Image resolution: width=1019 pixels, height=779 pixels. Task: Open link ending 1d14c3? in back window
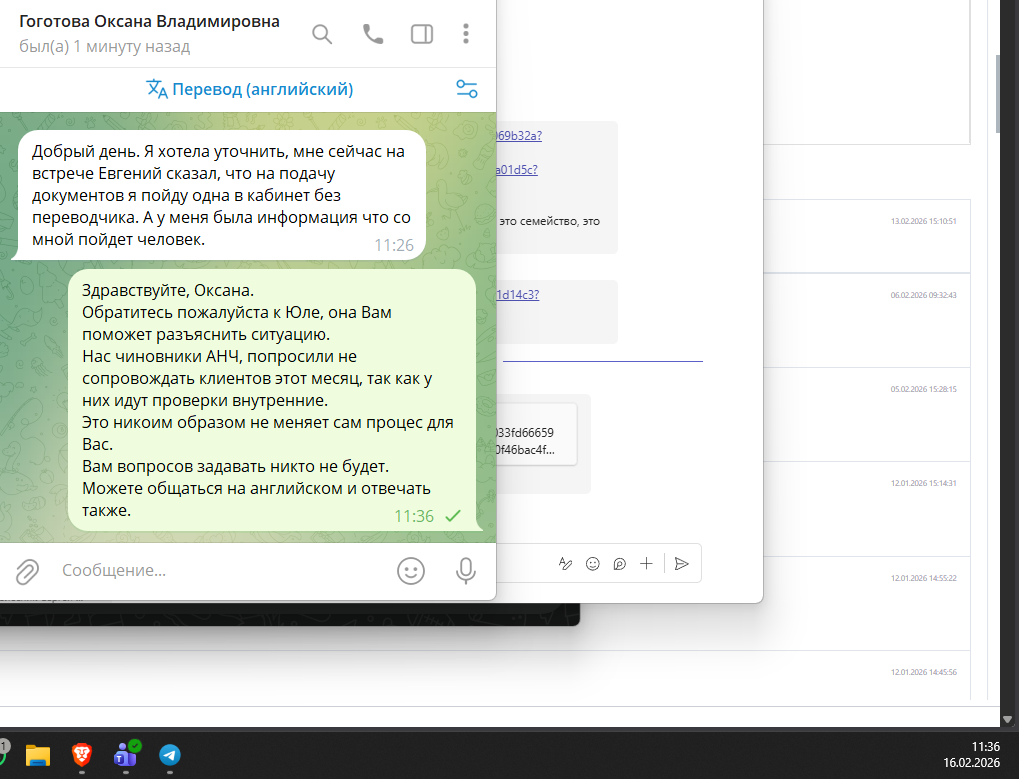(517, 295)
